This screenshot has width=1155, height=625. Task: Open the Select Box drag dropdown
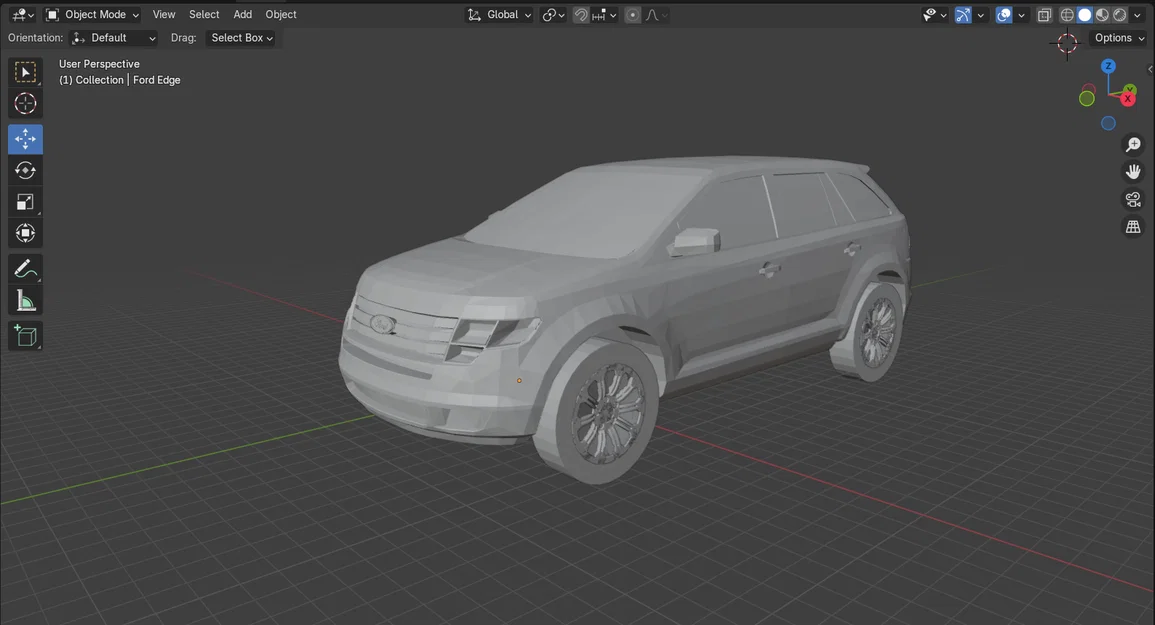tap(240, 37)
